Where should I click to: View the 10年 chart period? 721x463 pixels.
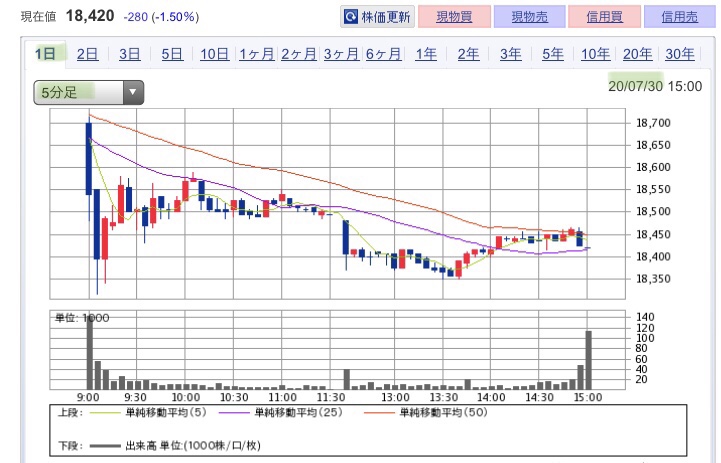[595, 54]
